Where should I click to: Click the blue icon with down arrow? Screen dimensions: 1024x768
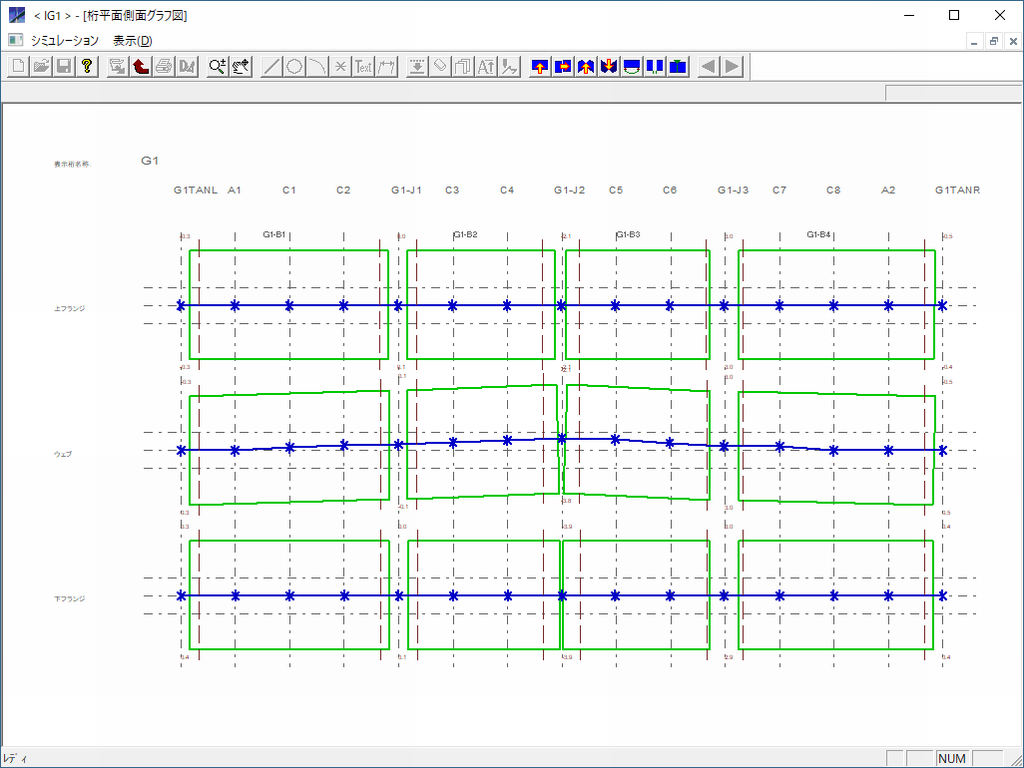pos(609,67)
